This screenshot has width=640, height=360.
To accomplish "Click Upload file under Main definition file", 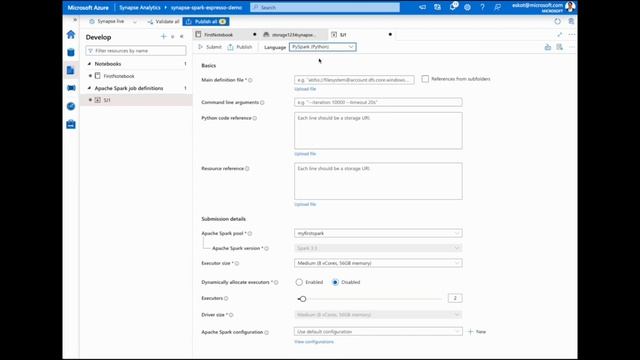I will click(305, 89).
